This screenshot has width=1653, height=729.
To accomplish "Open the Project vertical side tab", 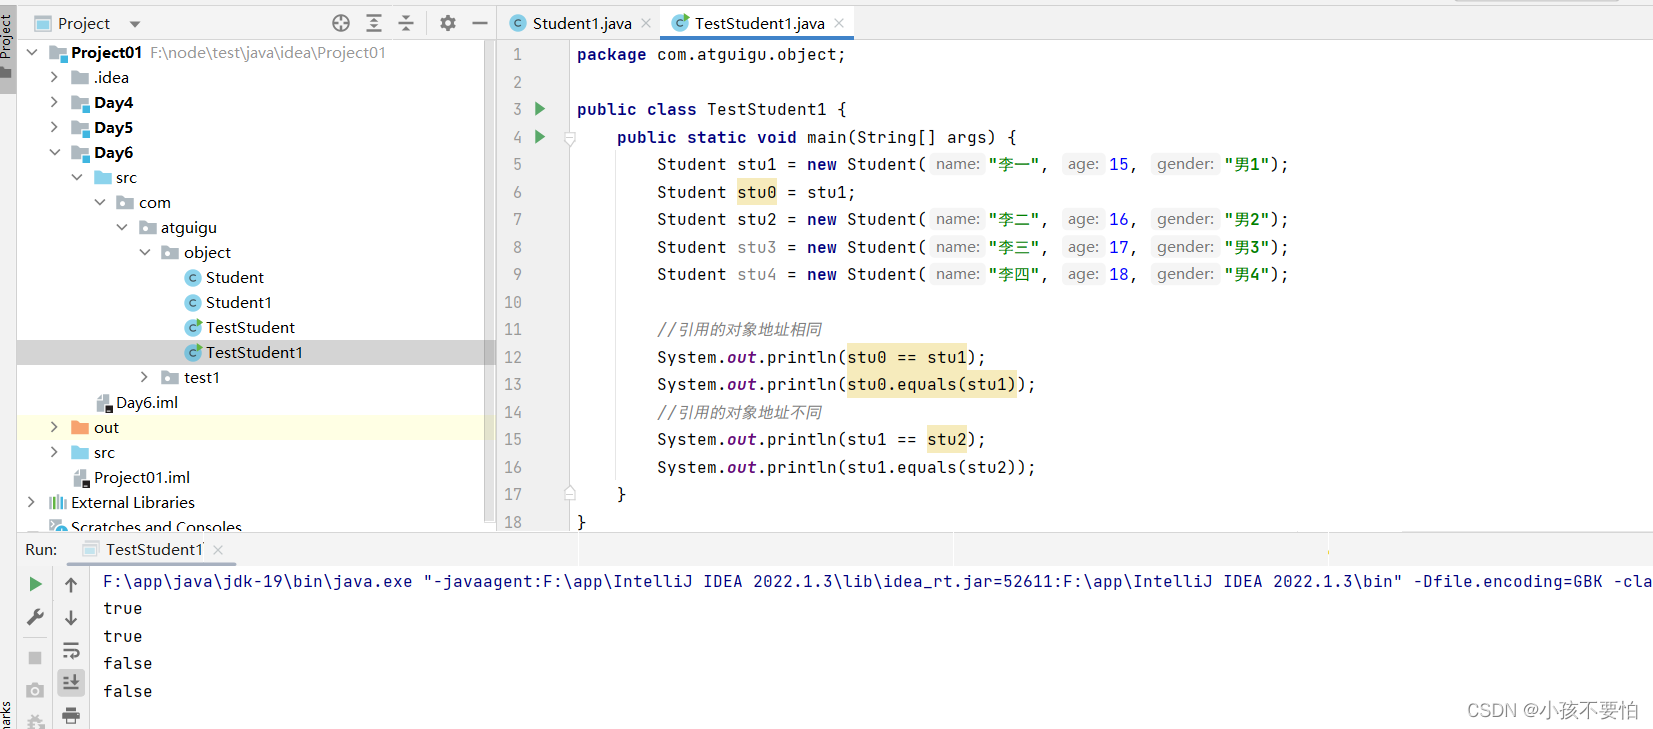I will coord(7,46).
